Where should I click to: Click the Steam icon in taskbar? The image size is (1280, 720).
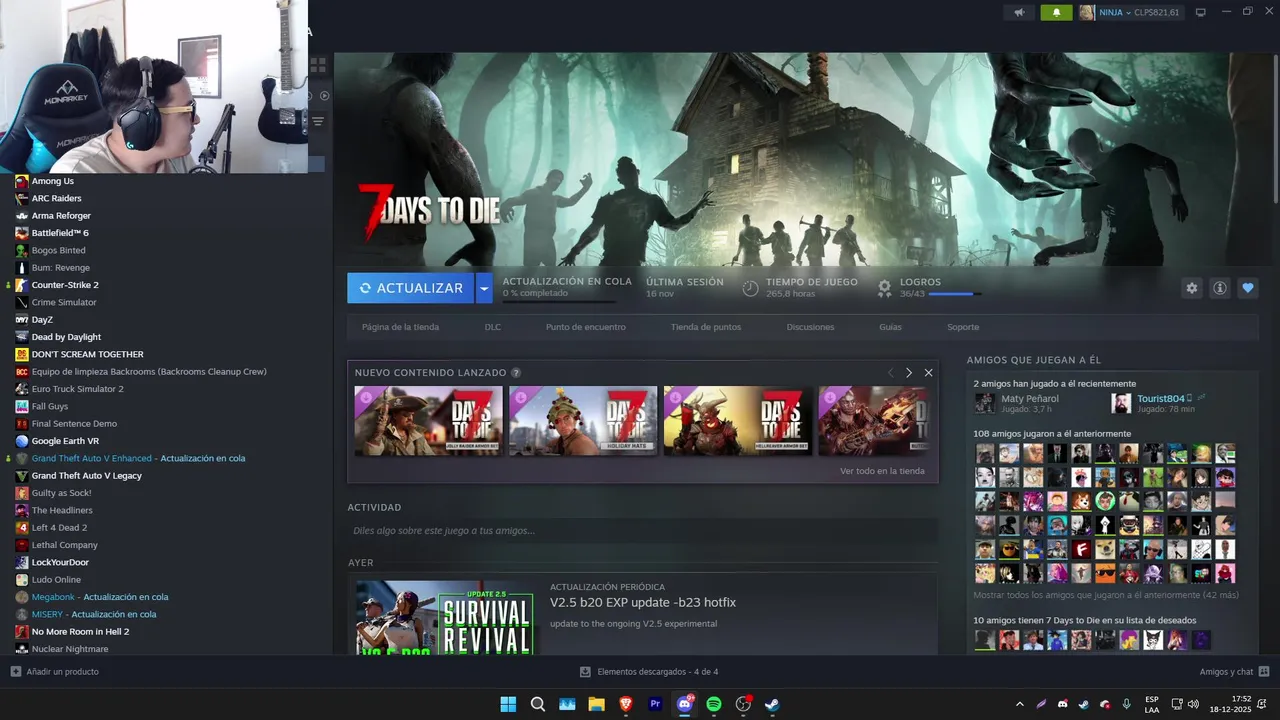point(772,704)
